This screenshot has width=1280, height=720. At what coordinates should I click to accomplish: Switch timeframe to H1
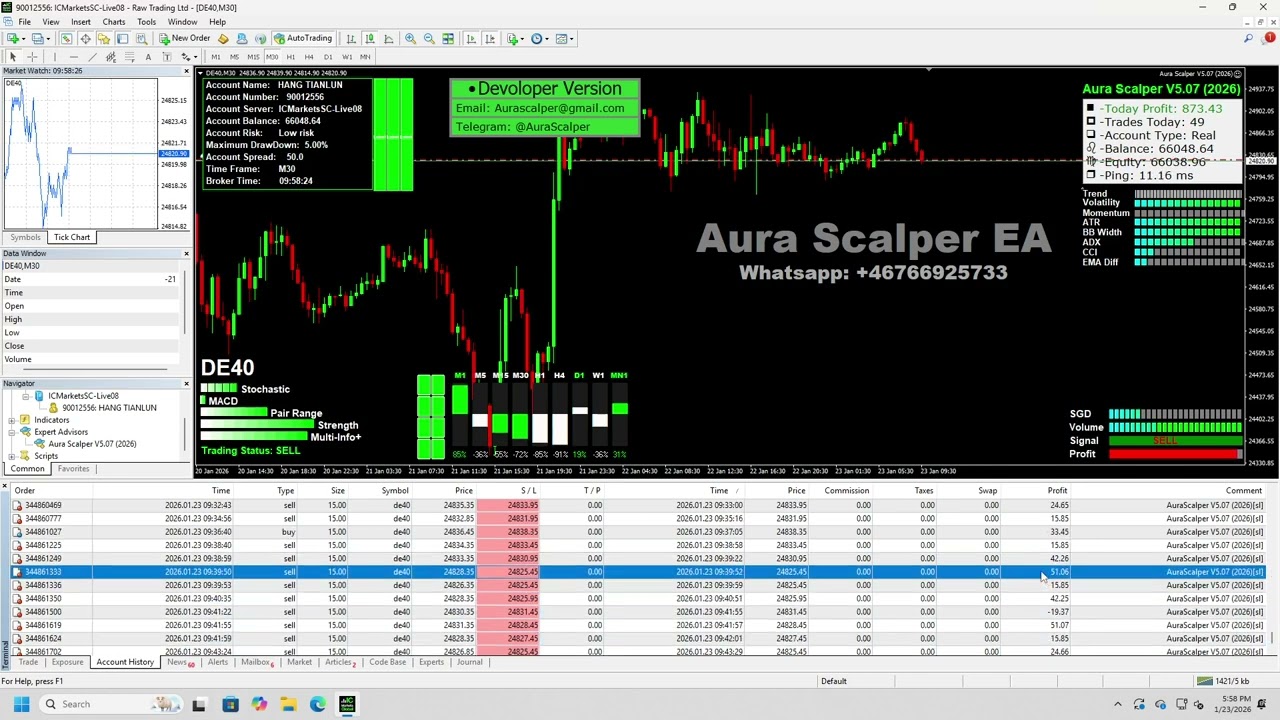tap(291, 56)
